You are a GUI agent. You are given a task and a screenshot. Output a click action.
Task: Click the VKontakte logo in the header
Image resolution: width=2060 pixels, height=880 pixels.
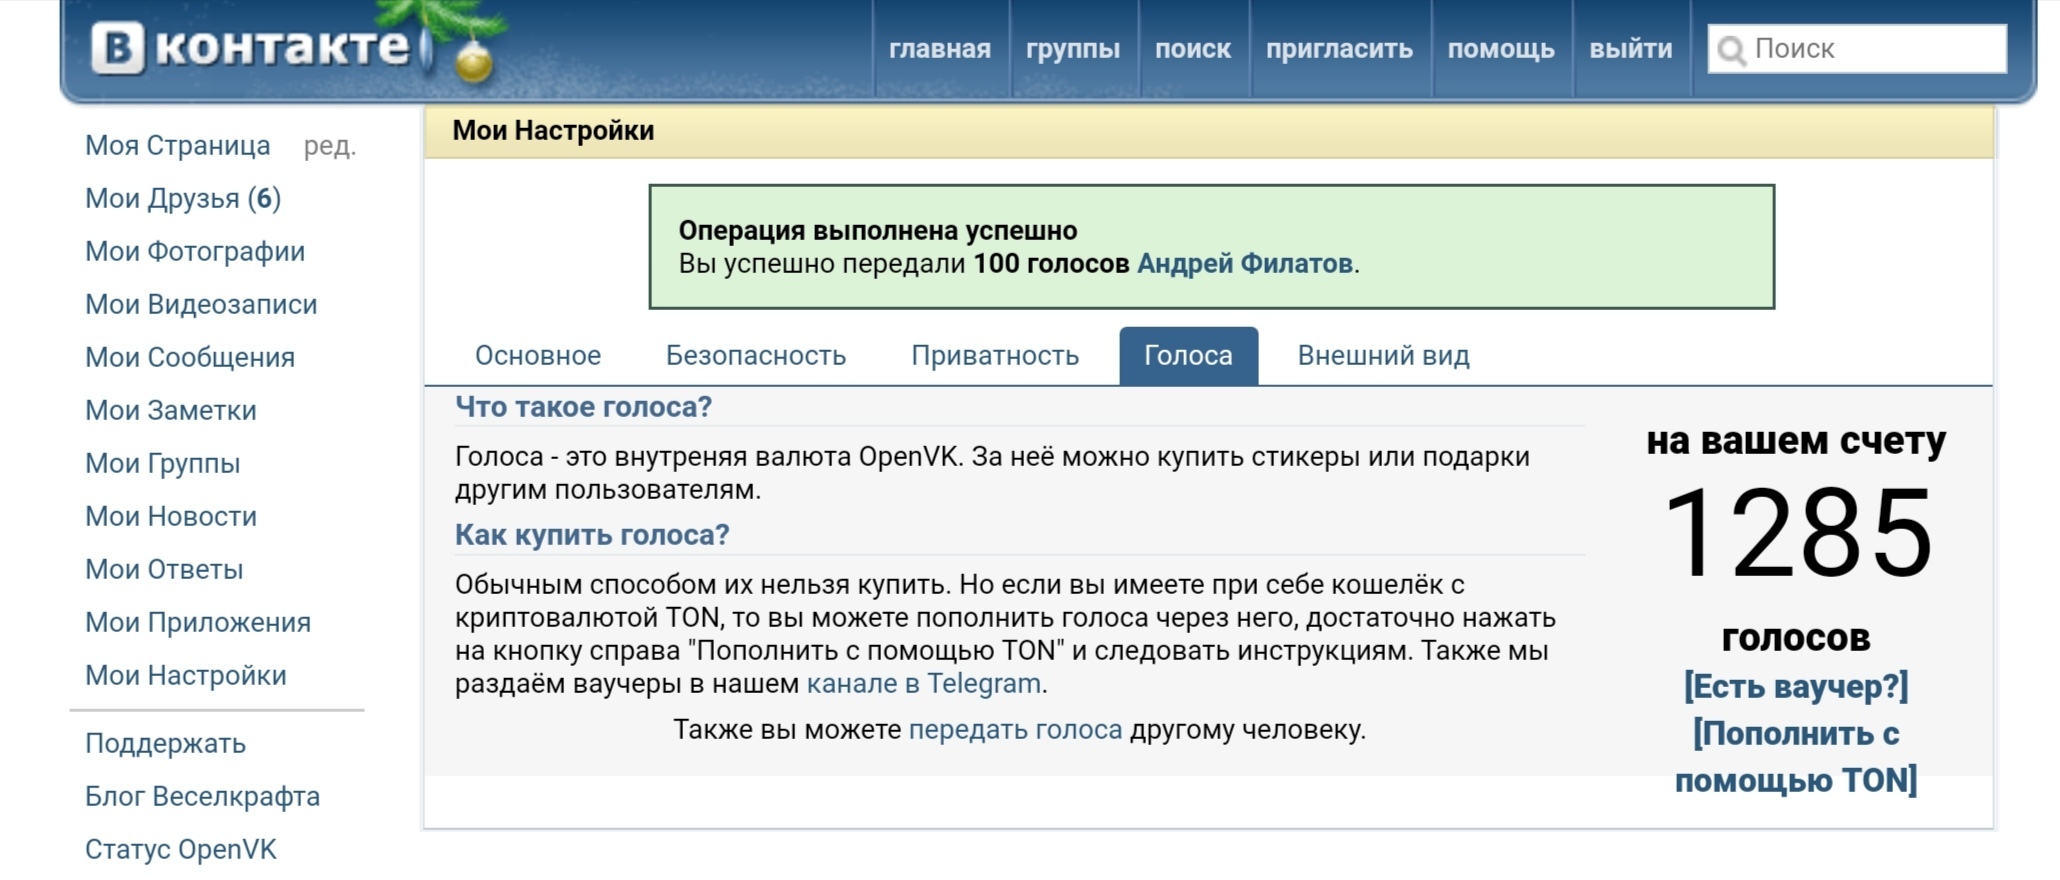point(251,48)
